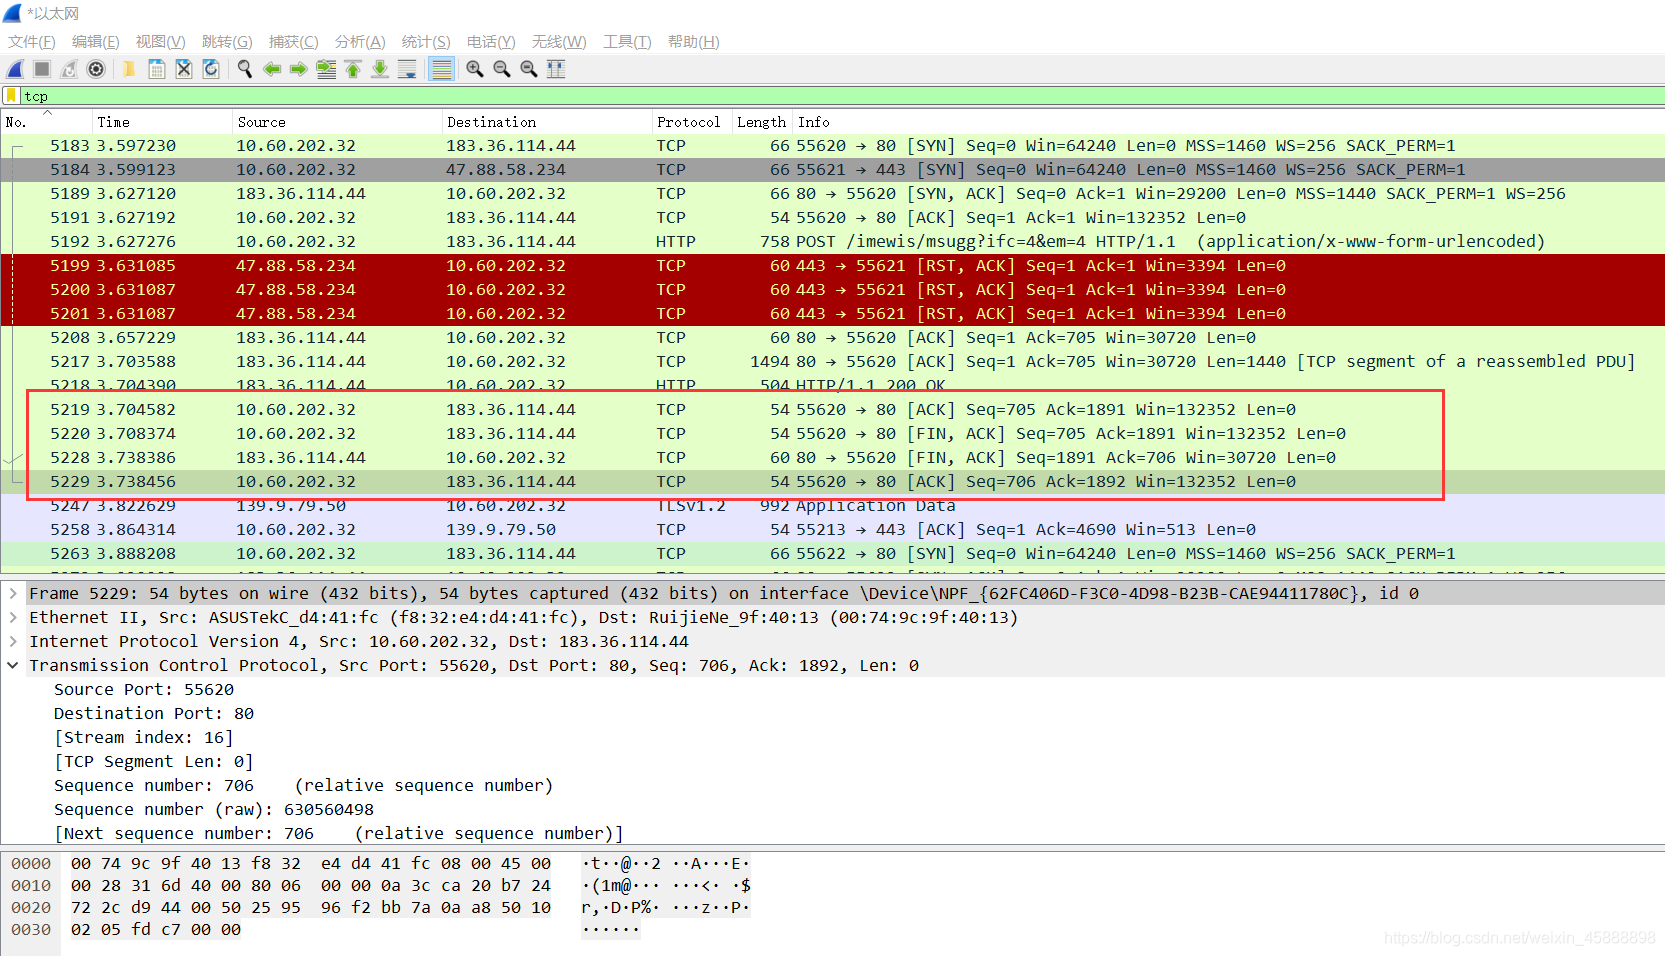
Task: Select packet 5220 FIN, ACK row
Action: click(x=832, y=433)
